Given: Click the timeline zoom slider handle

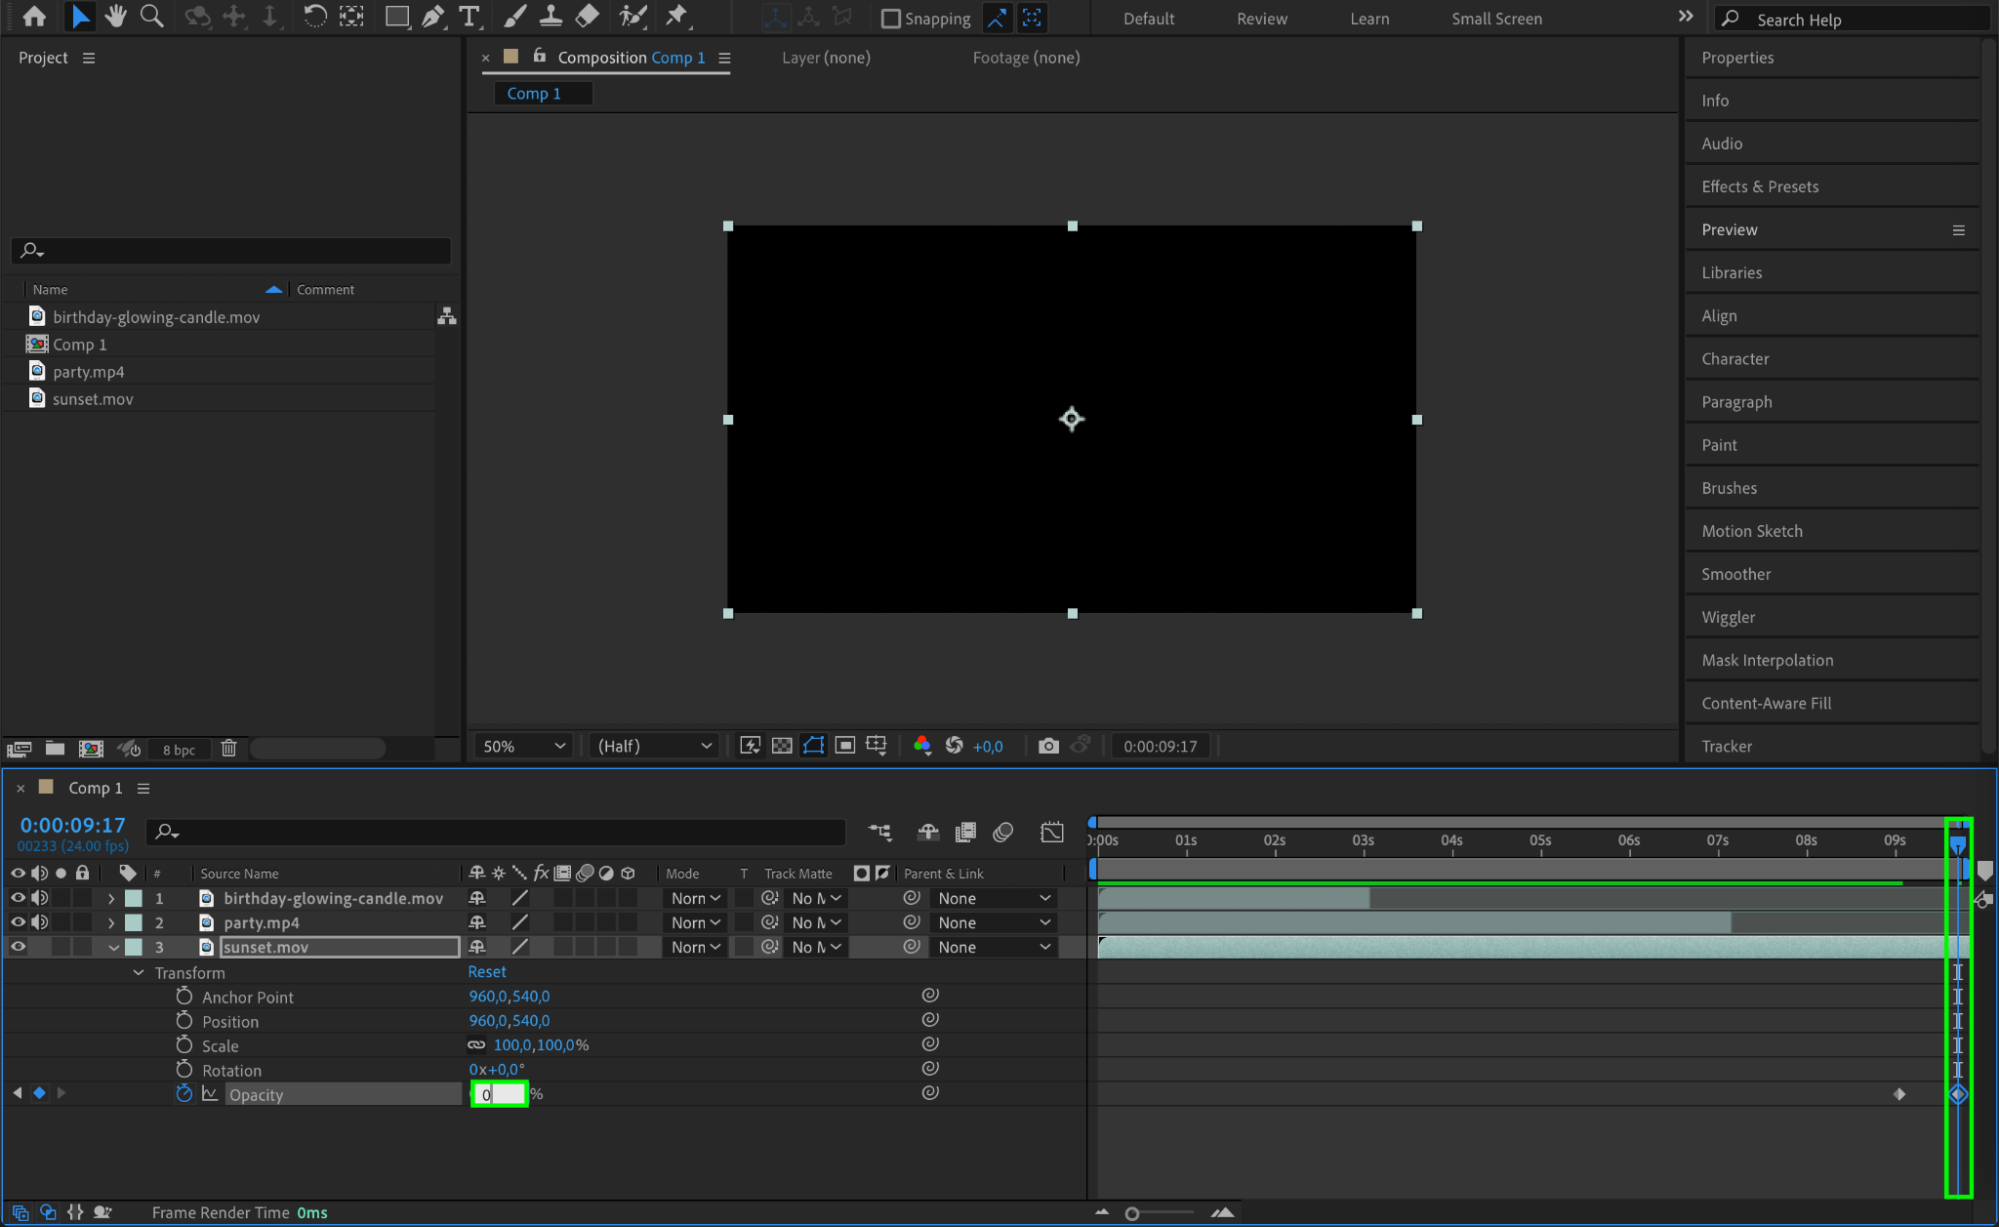Looking at the screenshot, I should tap(1132, 1213).
